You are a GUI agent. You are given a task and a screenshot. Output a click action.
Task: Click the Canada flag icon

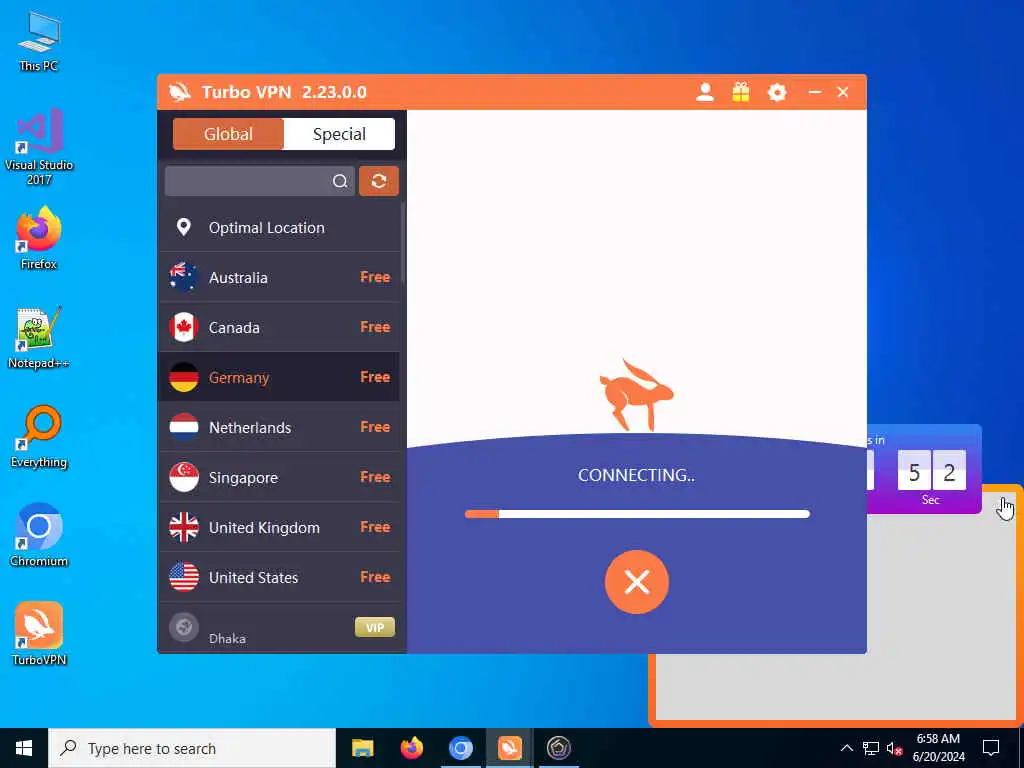click(184, 327)
